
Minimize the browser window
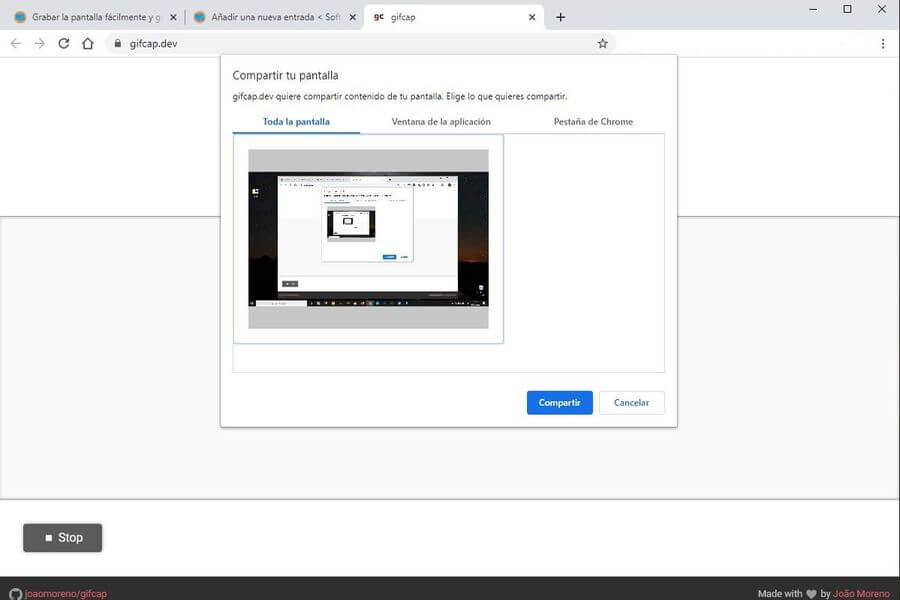point(813,9)
